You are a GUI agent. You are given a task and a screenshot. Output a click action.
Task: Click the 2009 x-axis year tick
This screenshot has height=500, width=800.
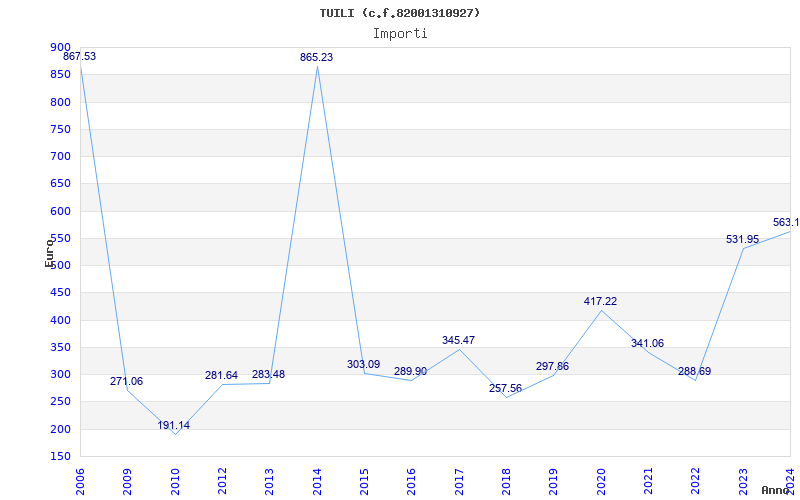point(127,481)
